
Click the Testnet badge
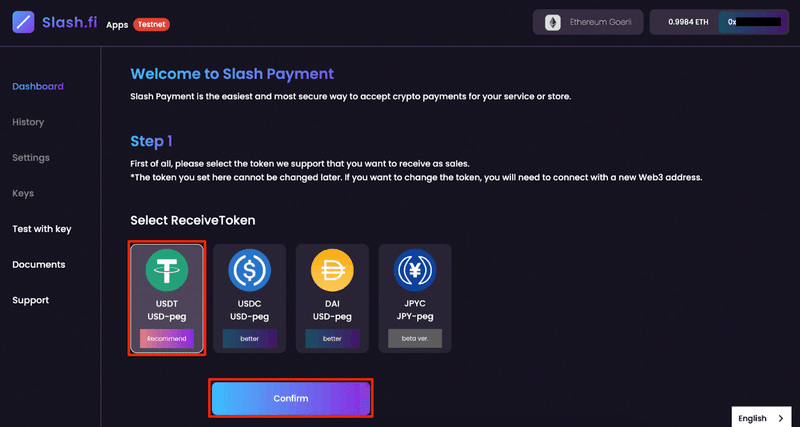[x=152, y=24]
